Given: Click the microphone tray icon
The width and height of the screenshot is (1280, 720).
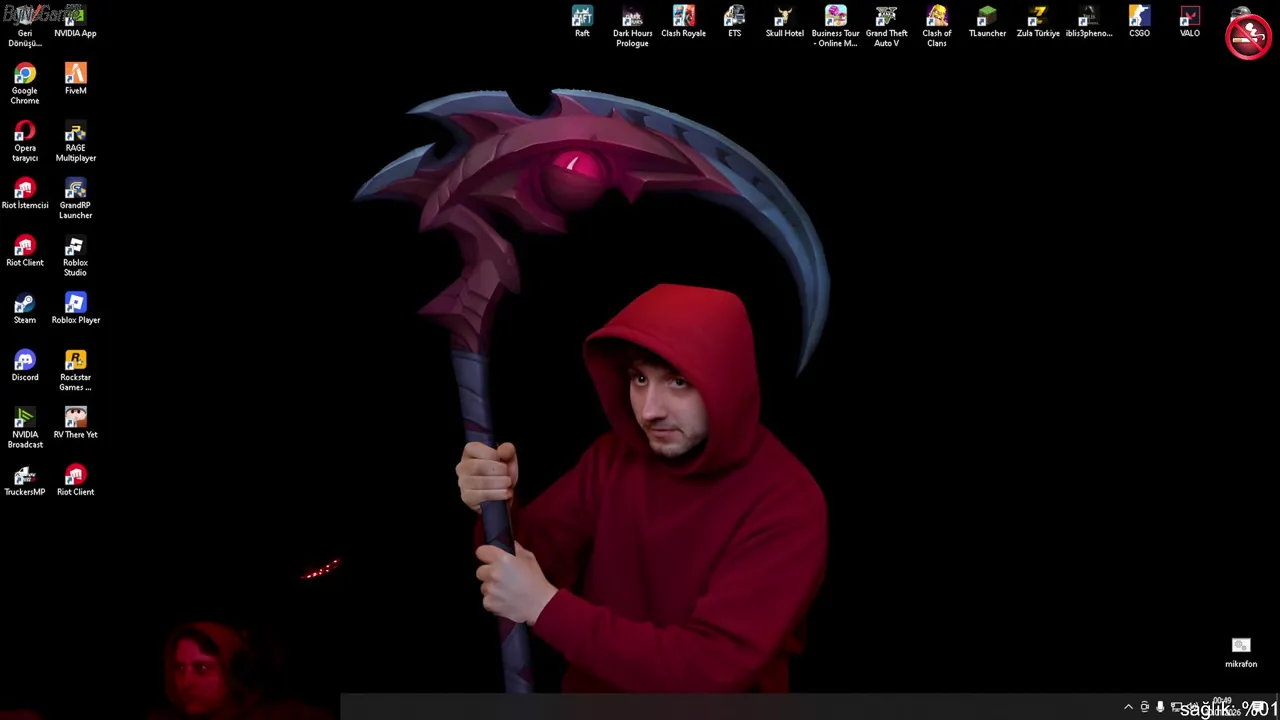Looking at the screenshot, I should (x=1160, y=707).
